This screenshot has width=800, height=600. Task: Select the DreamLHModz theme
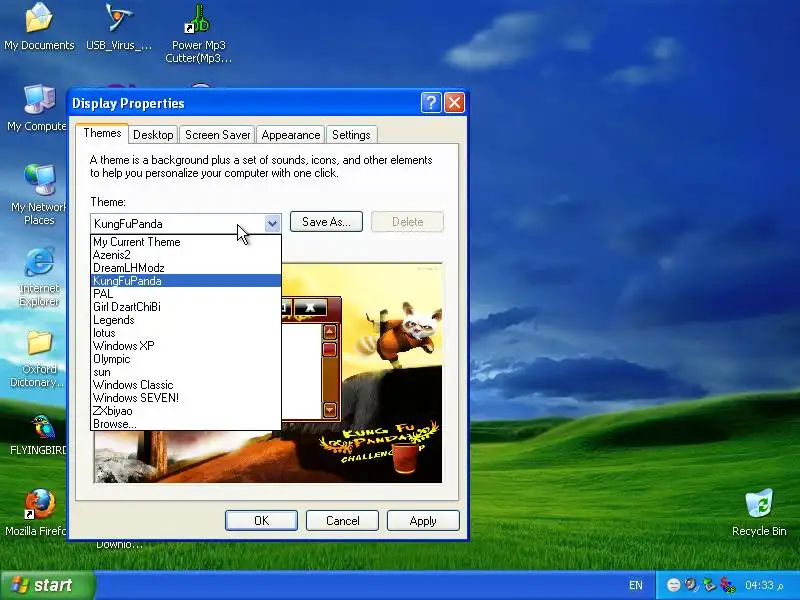186,268
